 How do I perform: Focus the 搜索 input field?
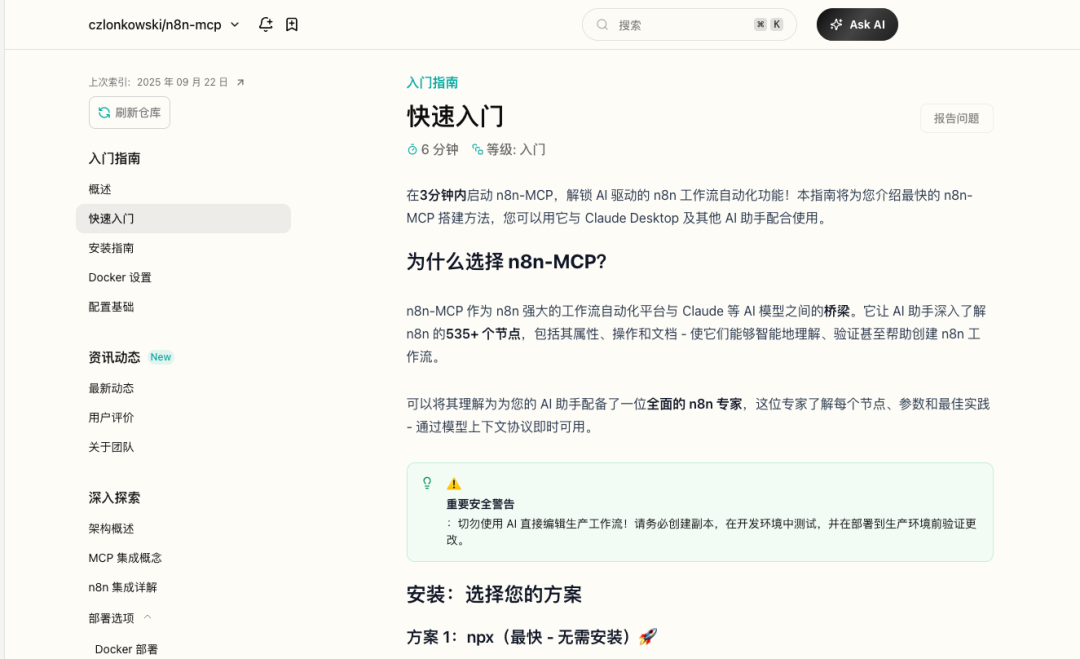[680, 25]
